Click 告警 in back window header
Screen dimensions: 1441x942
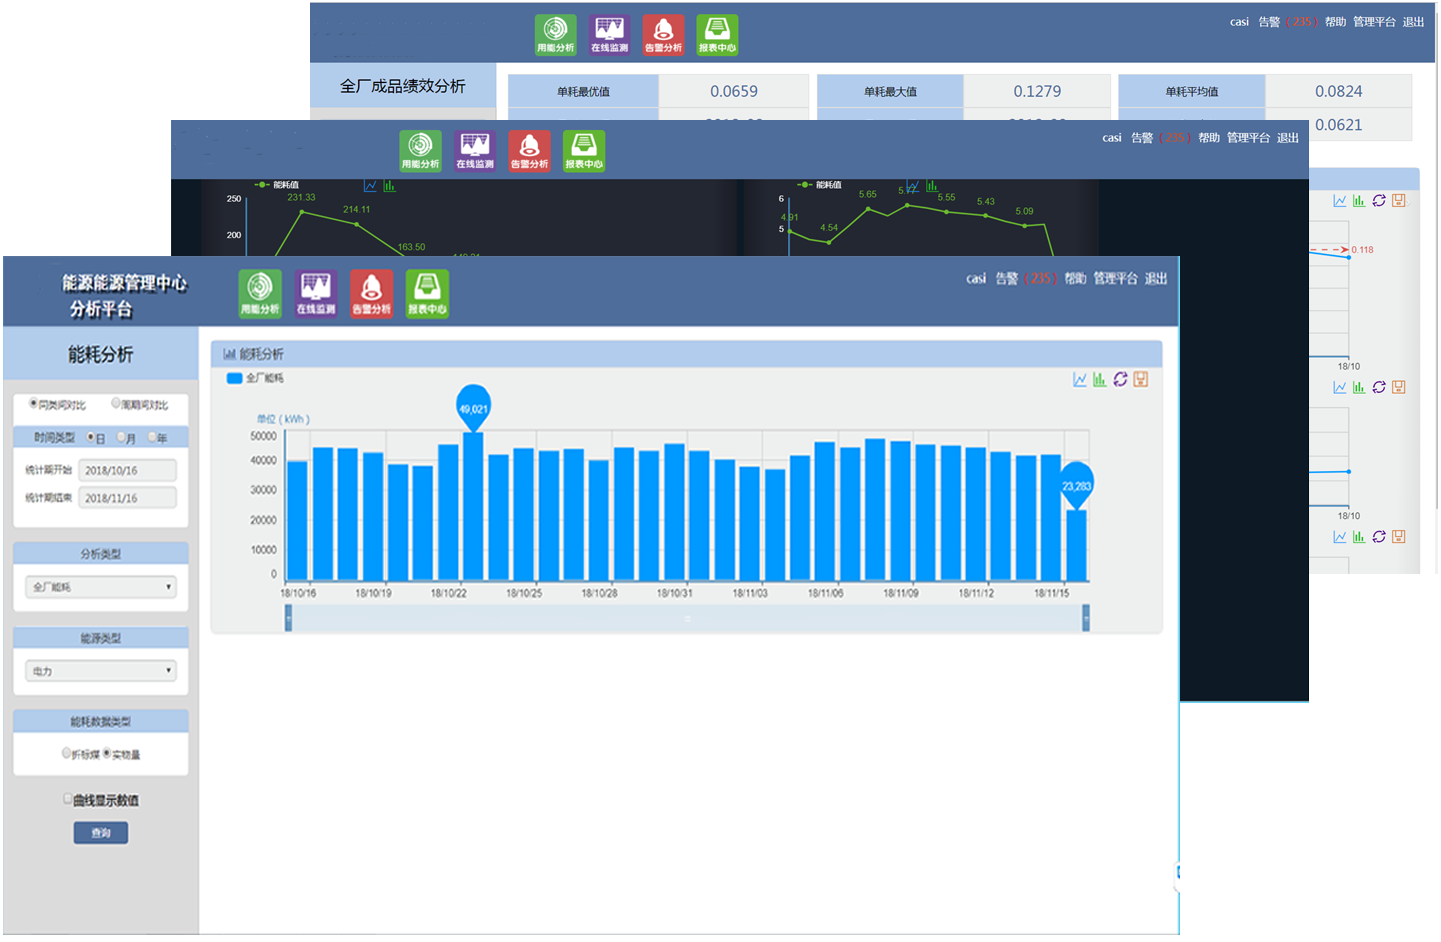coord(1269,22)
